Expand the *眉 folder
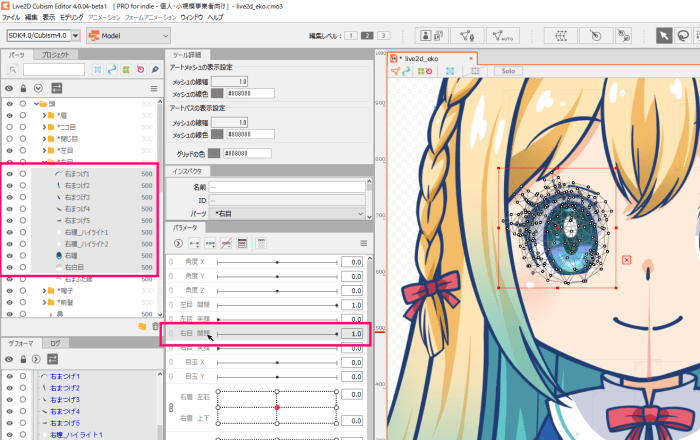Viewport: 700px width, 440px height. [44, 116]
